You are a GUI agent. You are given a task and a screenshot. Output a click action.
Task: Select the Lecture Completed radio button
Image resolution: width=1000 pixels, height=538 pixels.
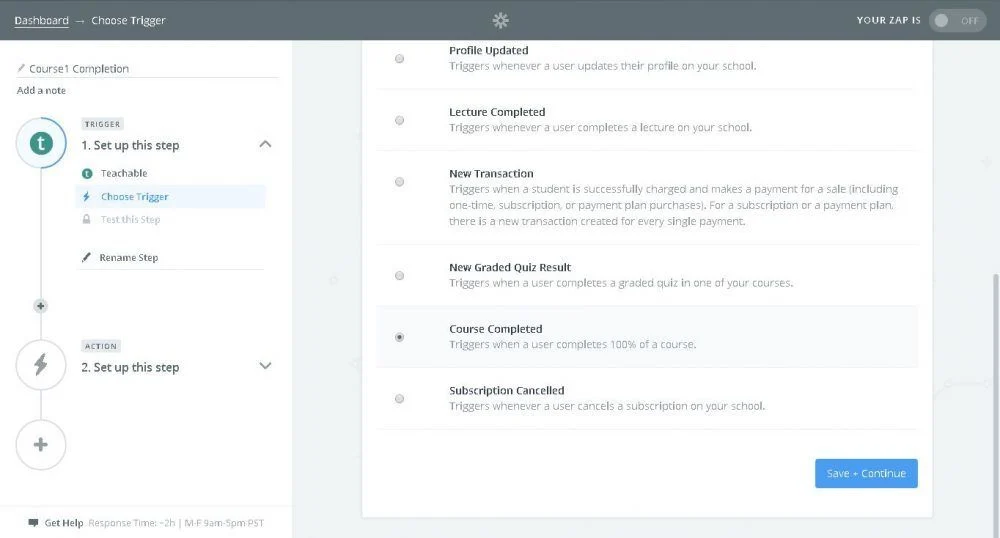pyautogui.click(x=400, y=120)
